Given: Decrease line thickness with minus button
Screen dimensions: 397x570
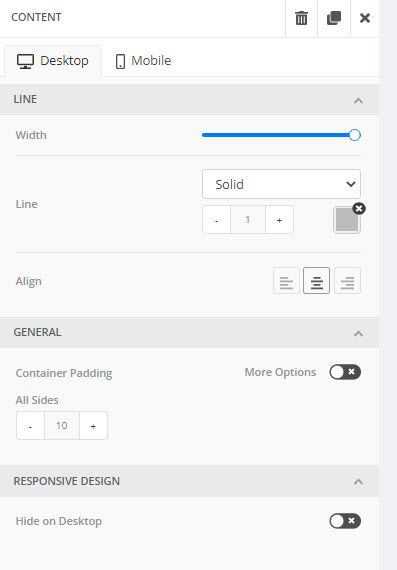Looking at the screenshot, I should click(217, 220).
